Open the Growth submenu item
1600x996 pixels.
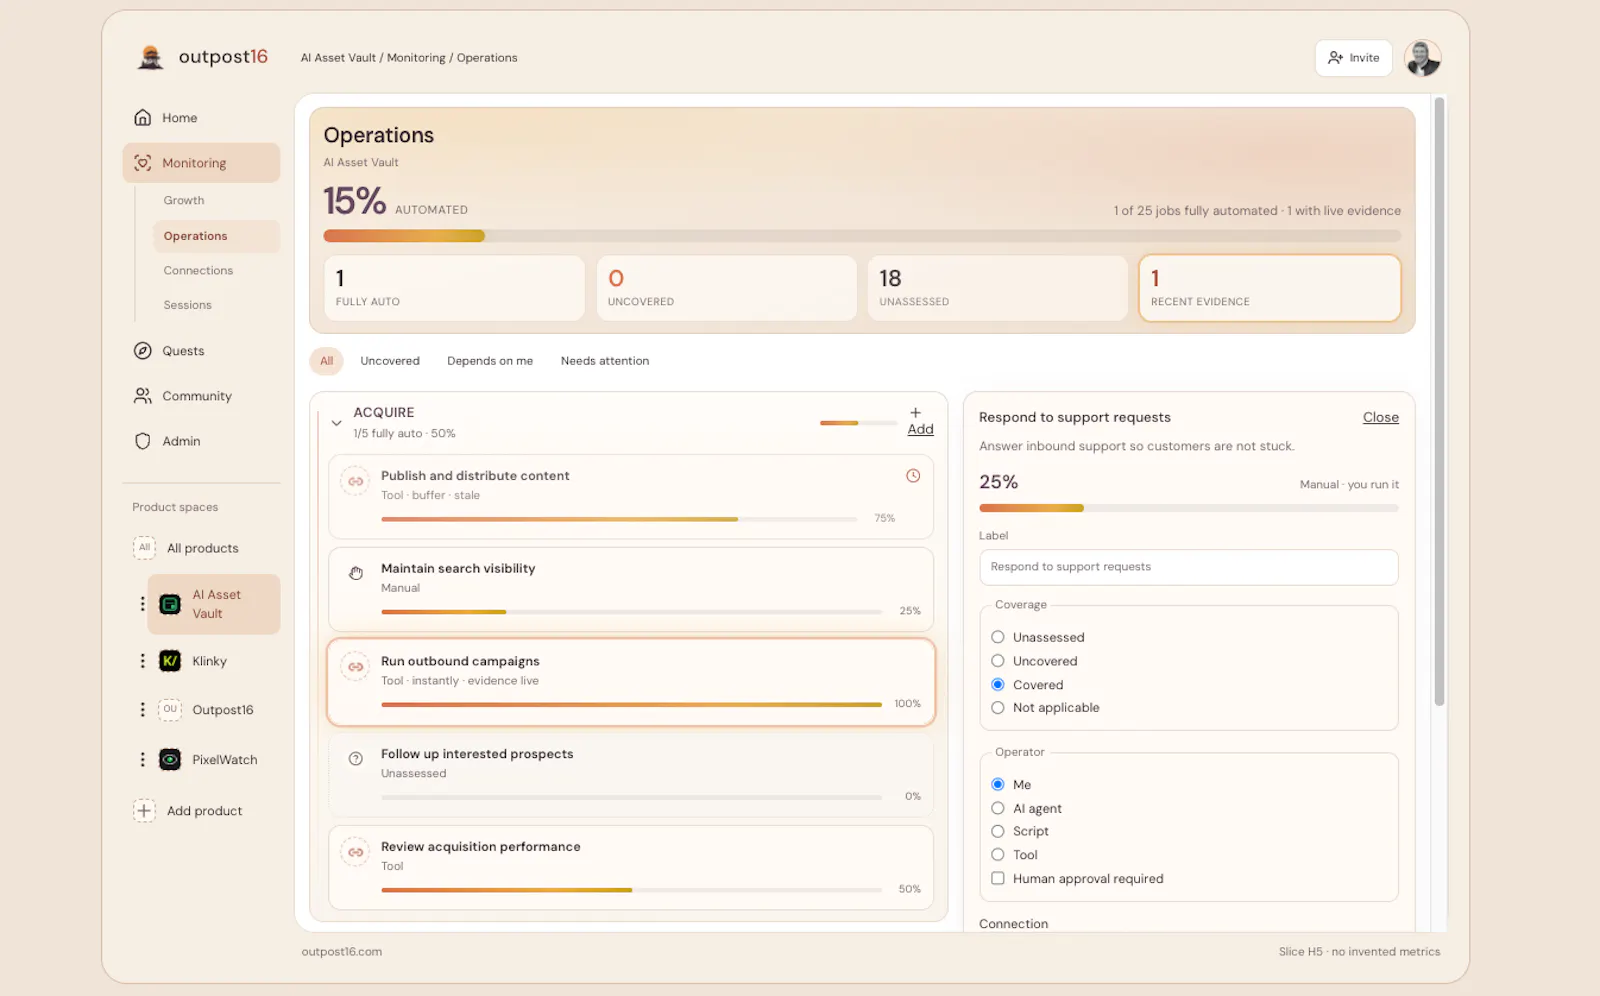[x=184, y=200]
